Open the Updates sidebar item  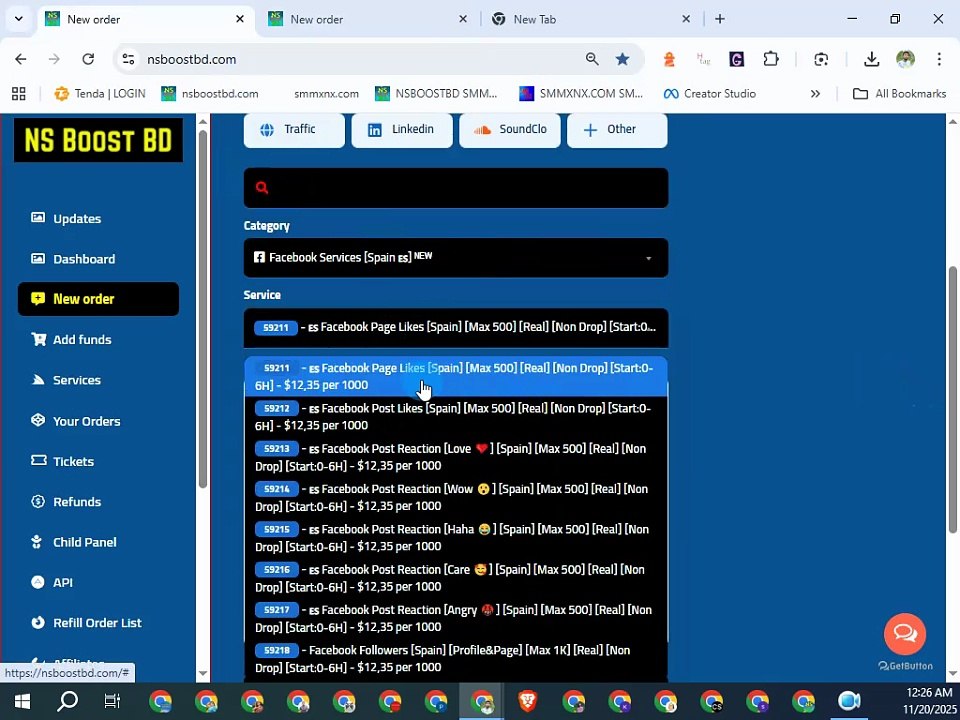66,219
